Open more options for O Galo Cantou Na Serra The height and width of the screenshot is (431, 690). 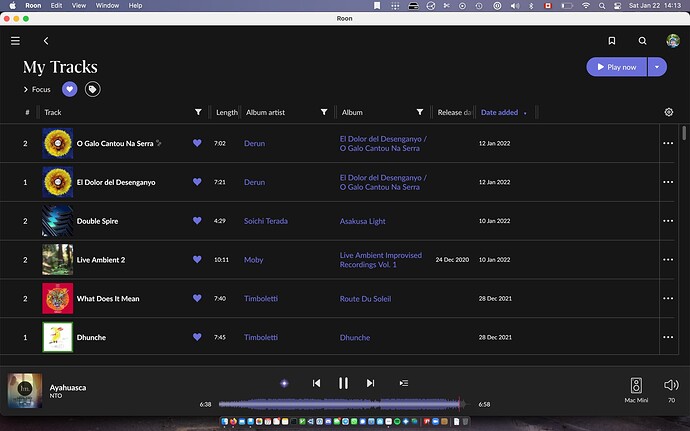pos(668,143)
